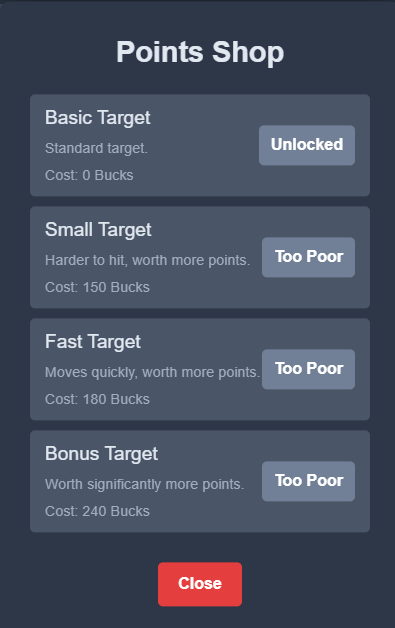Click empty area of Bonus Target card
The image size is (395, 628).
pos(208,517)
